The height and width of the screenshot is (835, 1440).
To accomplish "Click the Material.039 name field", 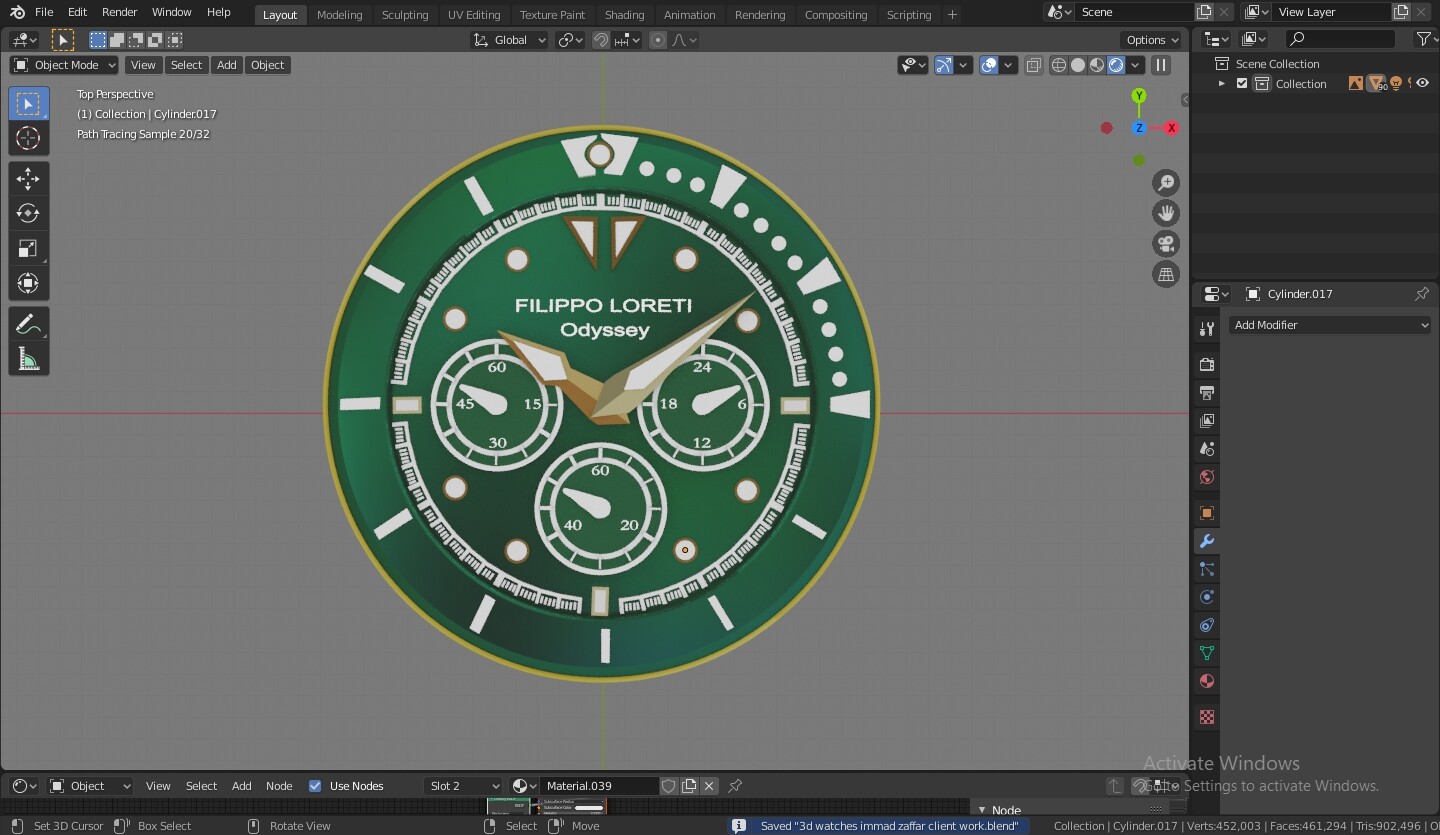I will tap(599, 786).
